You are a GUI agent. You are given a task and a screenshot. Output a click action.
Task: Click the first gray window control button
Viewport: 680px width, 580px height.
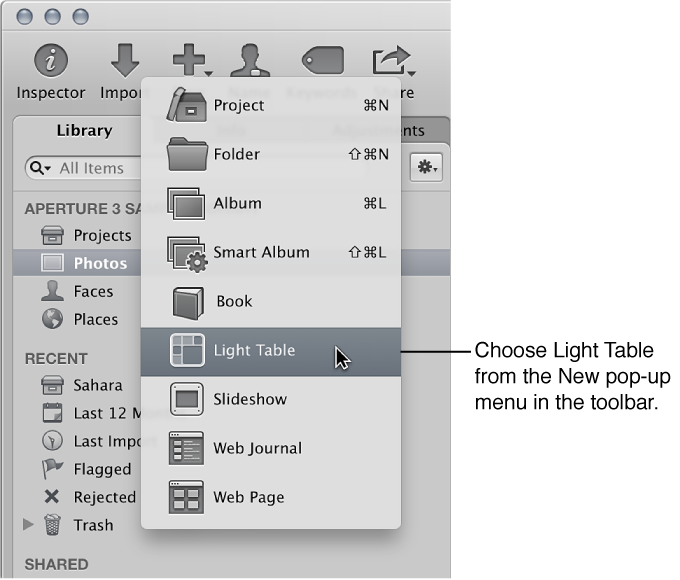24,17
